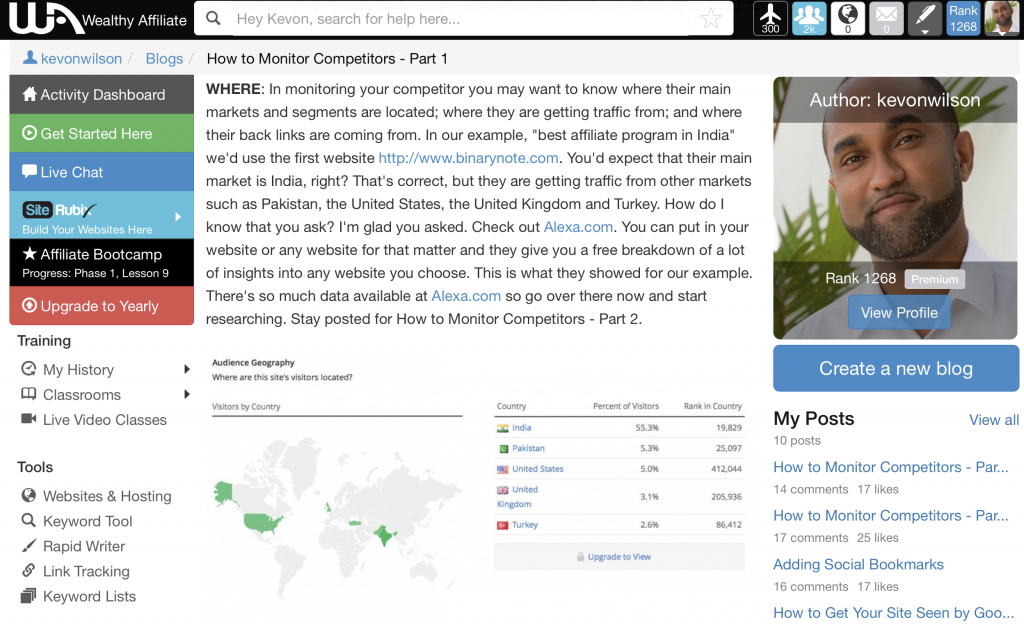Click Create a new blog button

pyautogui.click(x=896, y=369)
